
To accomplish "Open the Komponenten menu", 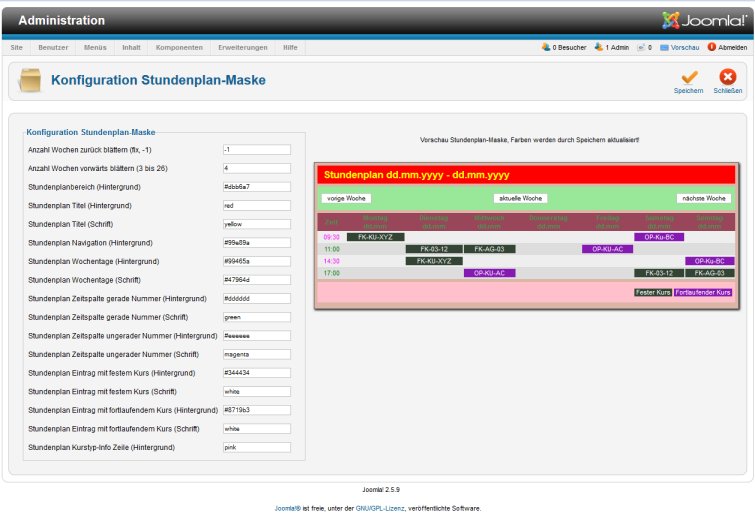I will pyautogui.click(x=179, y=47).
